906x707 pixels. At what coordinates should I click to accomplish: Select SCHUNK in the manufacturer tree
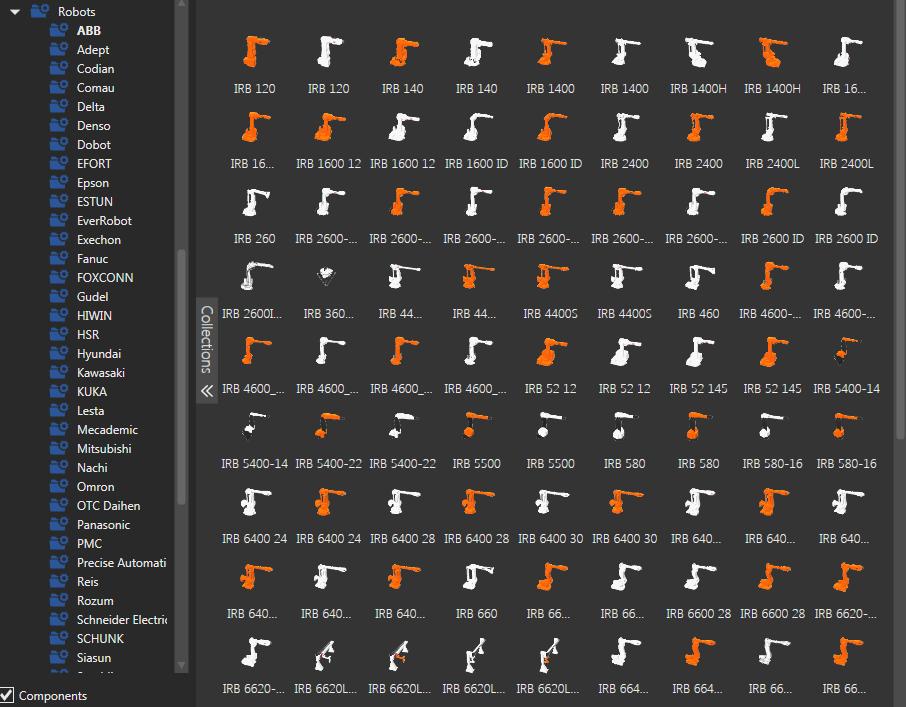pos(101,639)
